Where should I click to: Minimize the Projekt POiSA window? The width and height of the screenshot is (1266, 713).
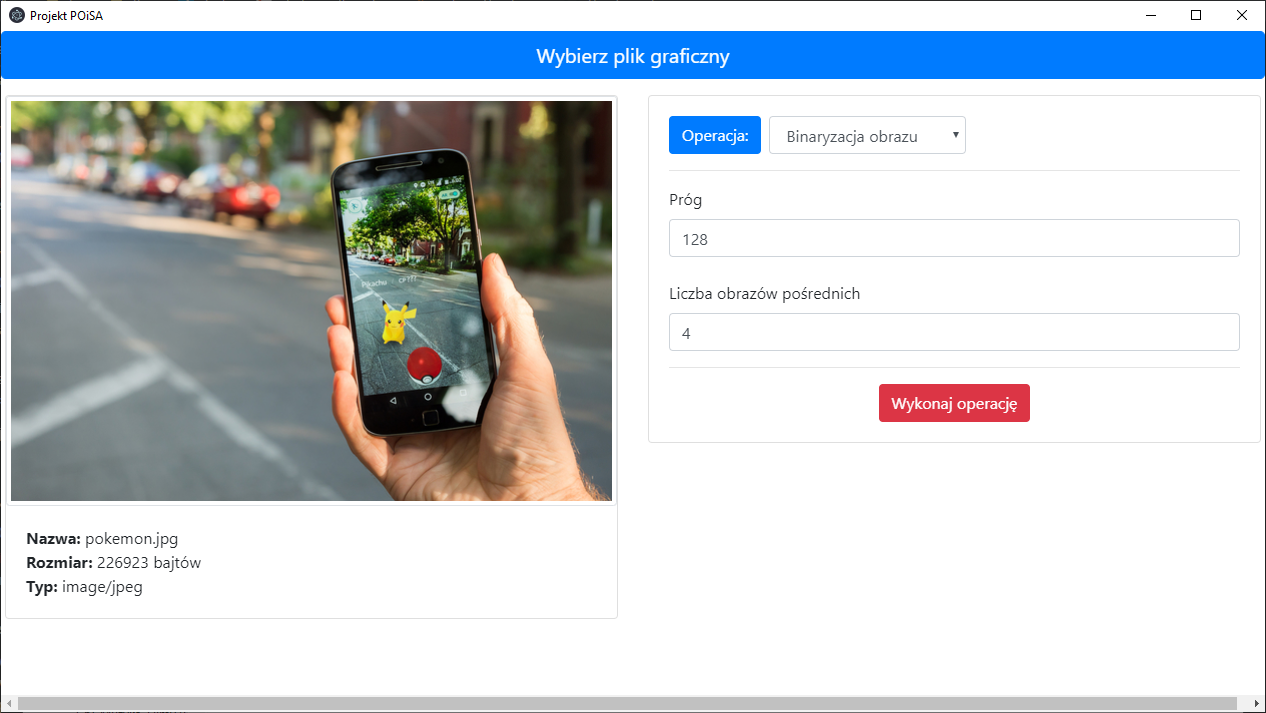coord(1150,15)
